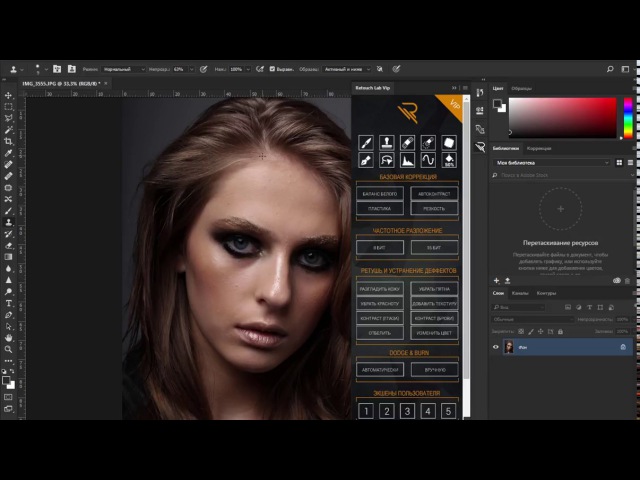Image resolution: width=640 pixels, height=480 pixels.
Task: Click the РЕЗКОСТЬ button
Action: (x=434, y=208)
